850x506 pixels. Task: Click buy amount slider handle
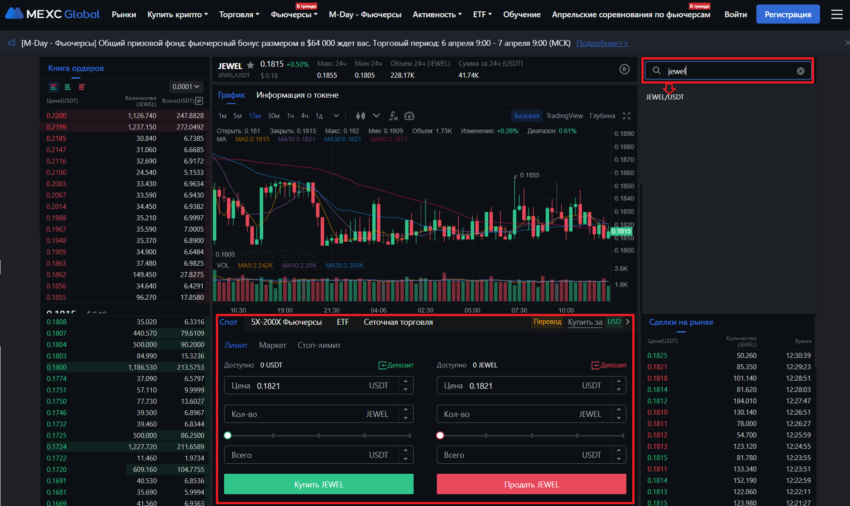point(228,435)
